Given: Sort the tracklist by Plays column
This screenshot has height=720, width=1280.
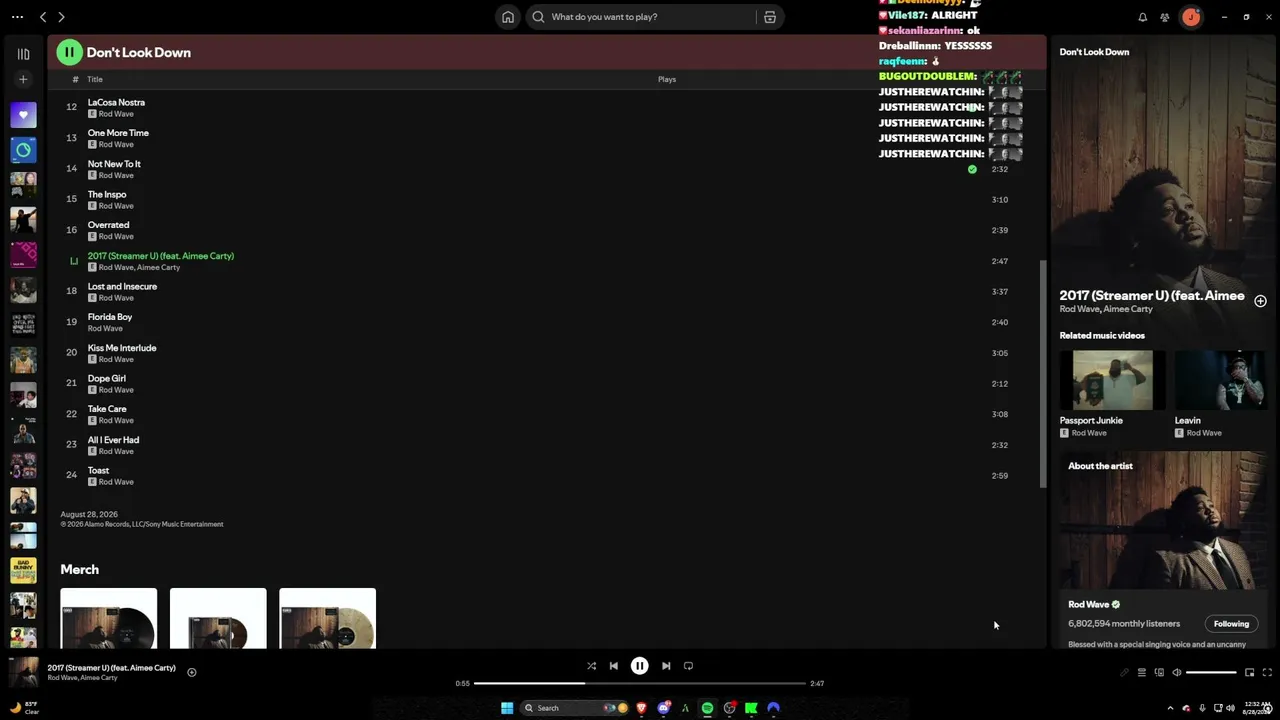Looking at the screenshot, I should click(667, 79).
